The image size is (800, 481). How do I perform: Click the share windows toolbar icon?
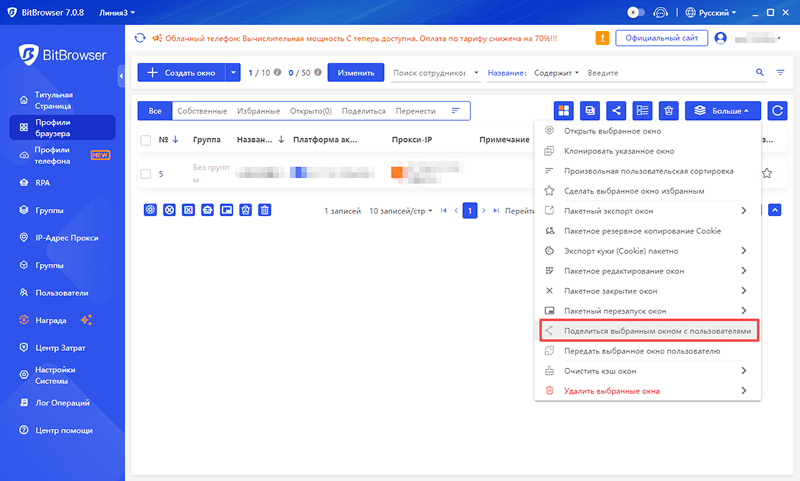(x=617, y=110)
